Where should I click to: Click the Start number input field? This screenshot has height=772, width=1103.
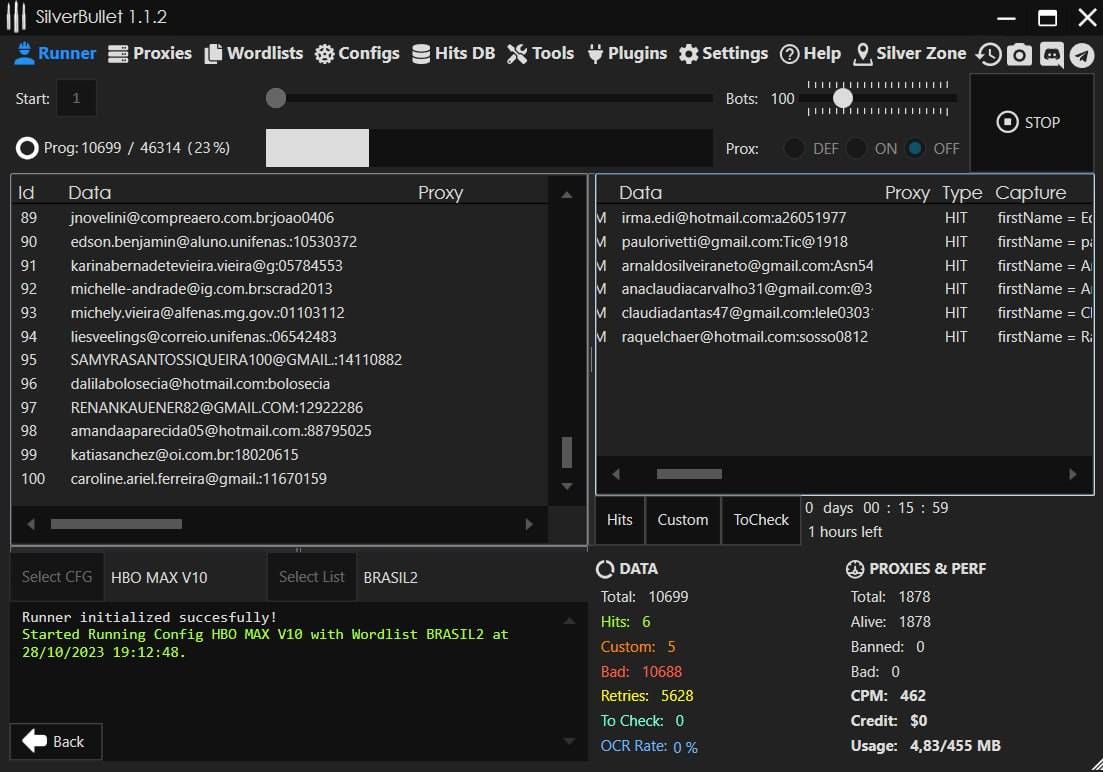pyautogui.click(x=77, y=98)
